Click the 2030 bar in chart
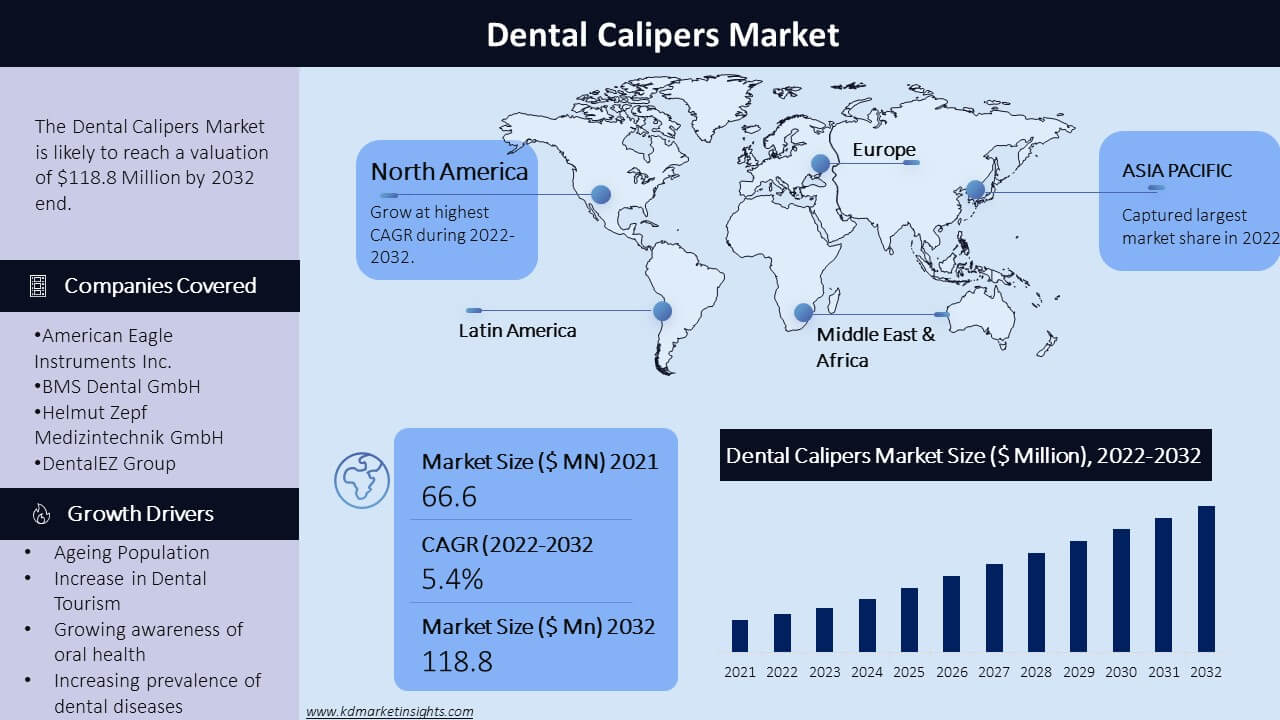This screenshot has height=720, width=1280. [1121, 590]
